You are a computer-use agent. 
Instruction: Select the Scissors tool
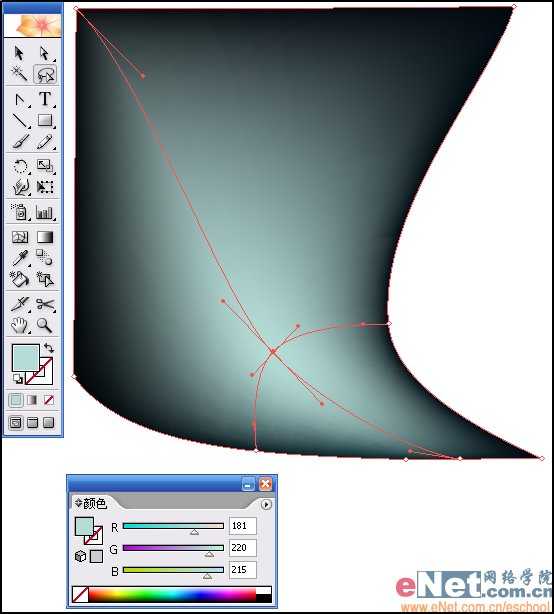point(45,304)
